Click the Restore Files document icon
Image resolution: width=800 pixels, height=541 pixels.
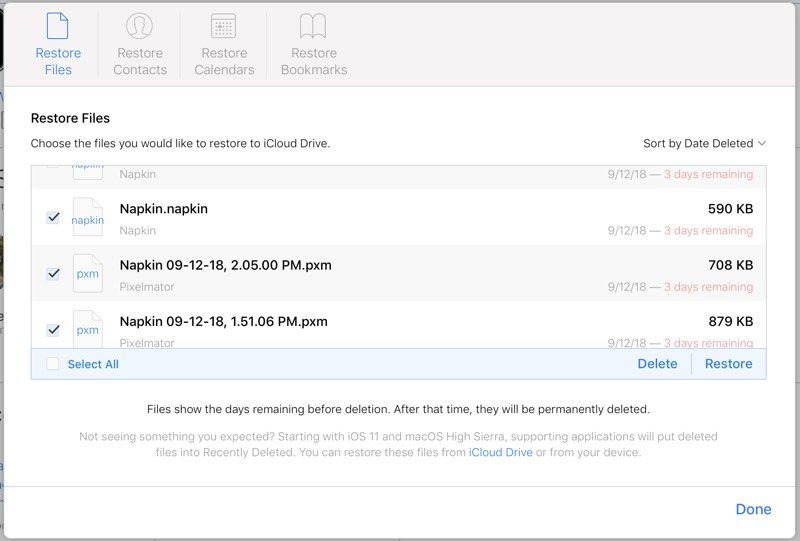pos(57,26)
